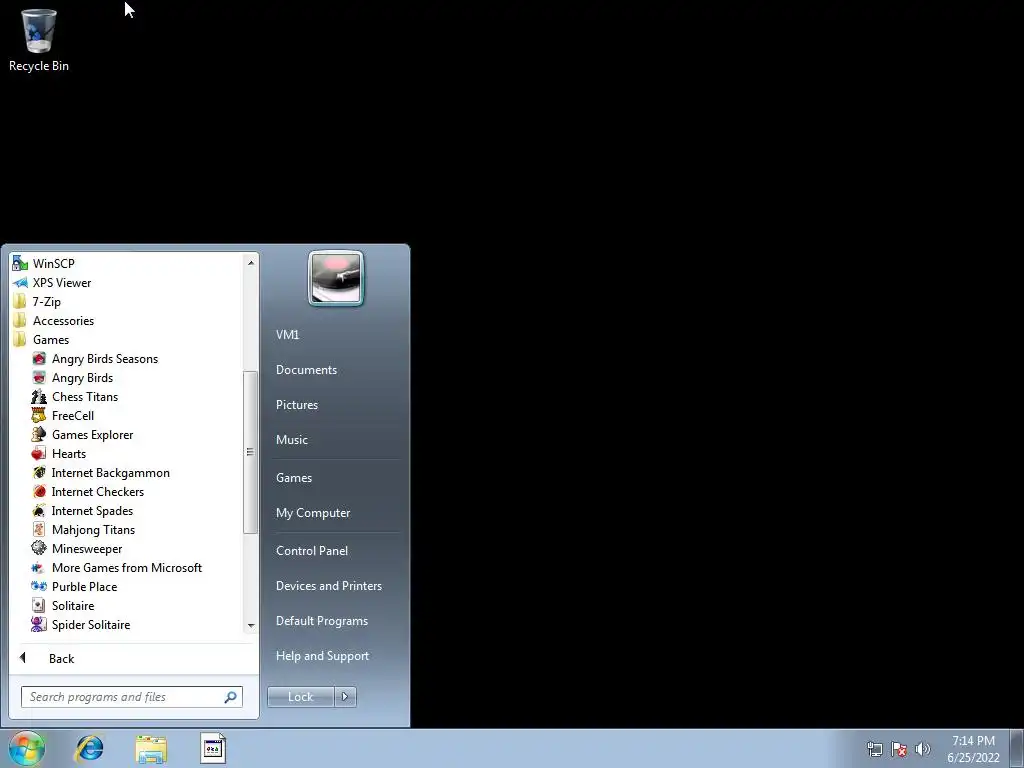Open Control Panel
Image resolution: width=1024 pixels, height=768 pixels.
click(312, 551)
